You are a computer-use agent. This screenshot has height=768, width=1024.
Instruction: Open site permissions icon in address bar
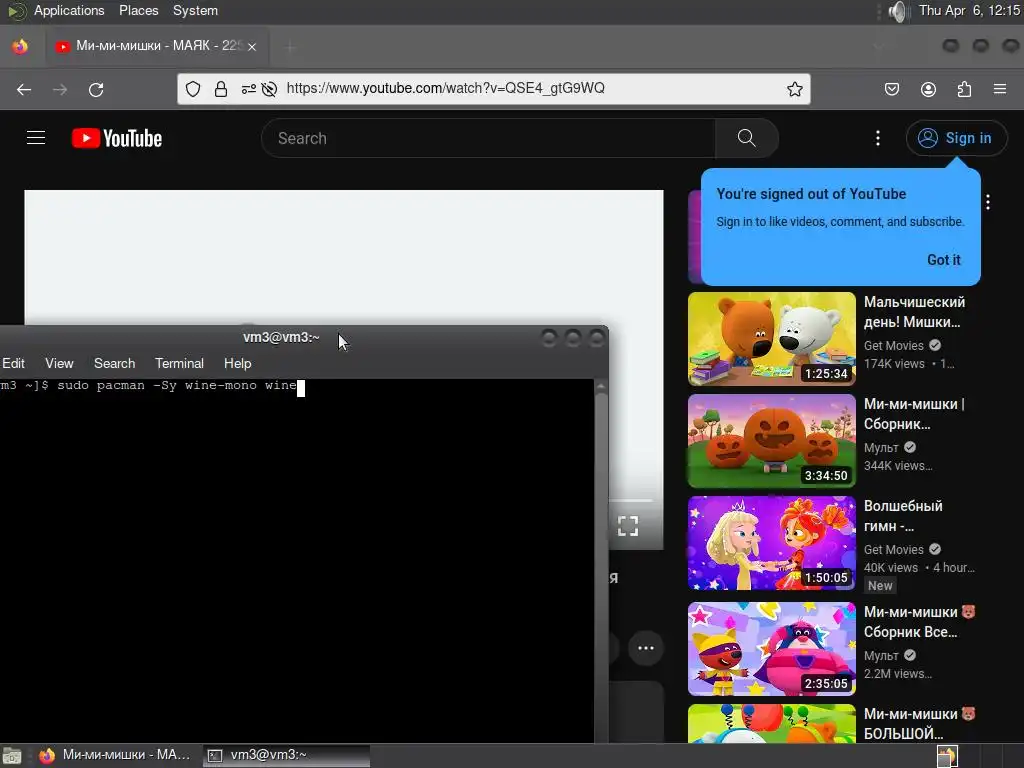248,89
